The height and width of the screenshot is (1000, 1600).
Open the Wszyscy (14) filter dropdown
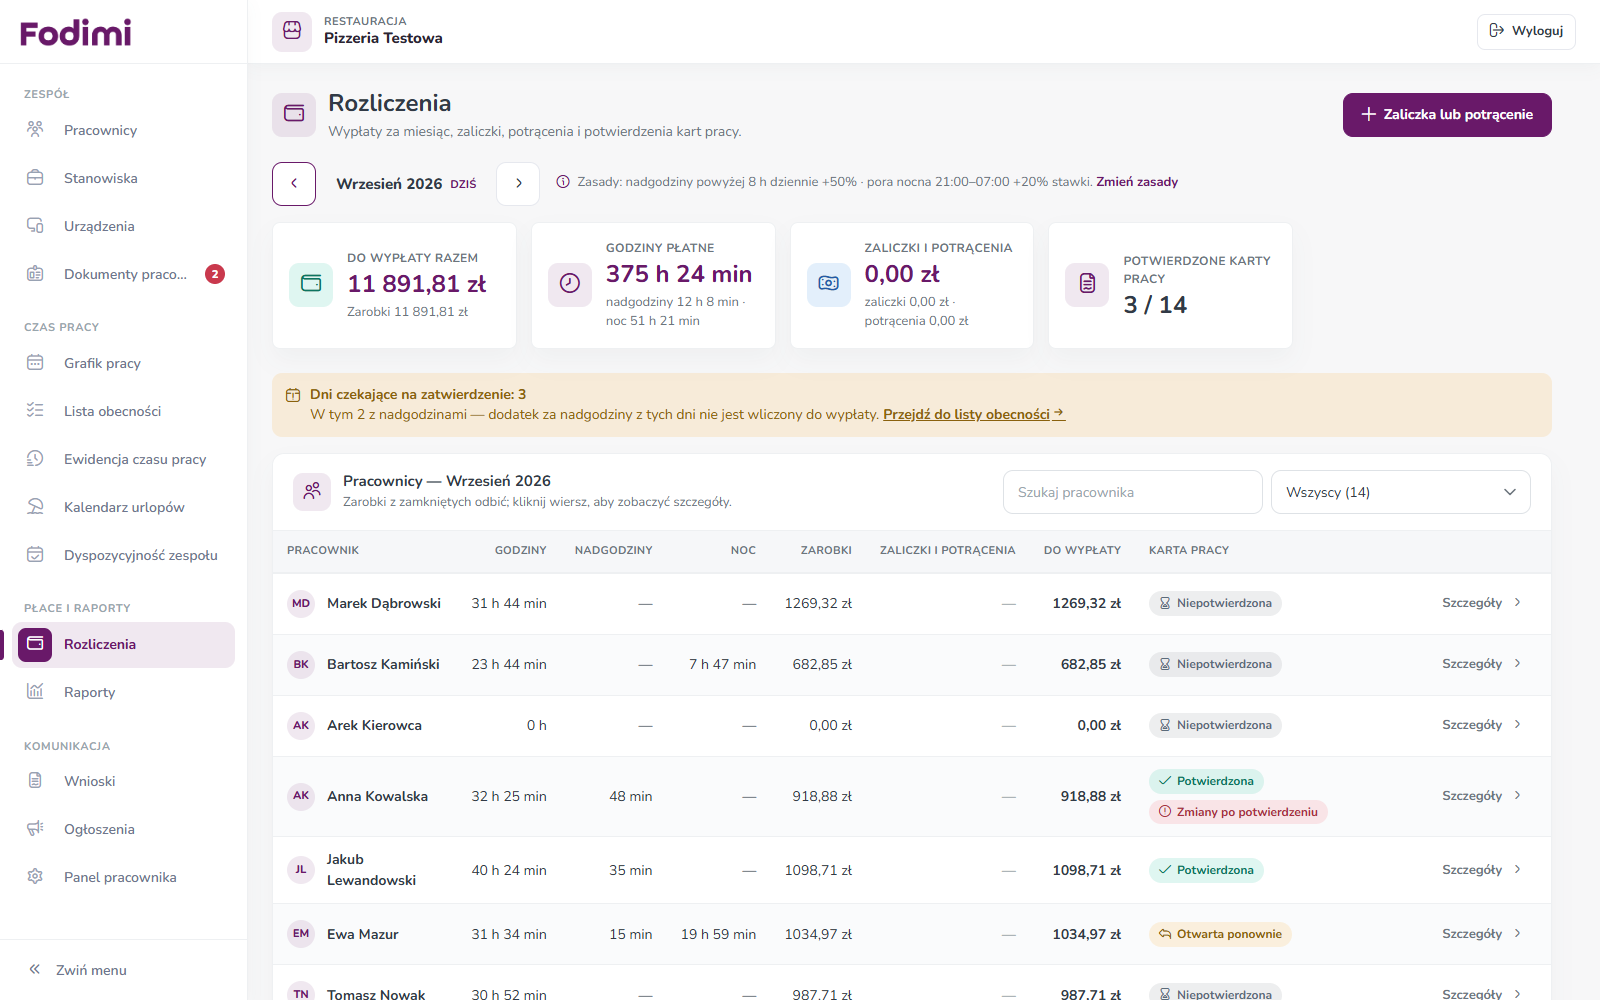pos(1400,492)
